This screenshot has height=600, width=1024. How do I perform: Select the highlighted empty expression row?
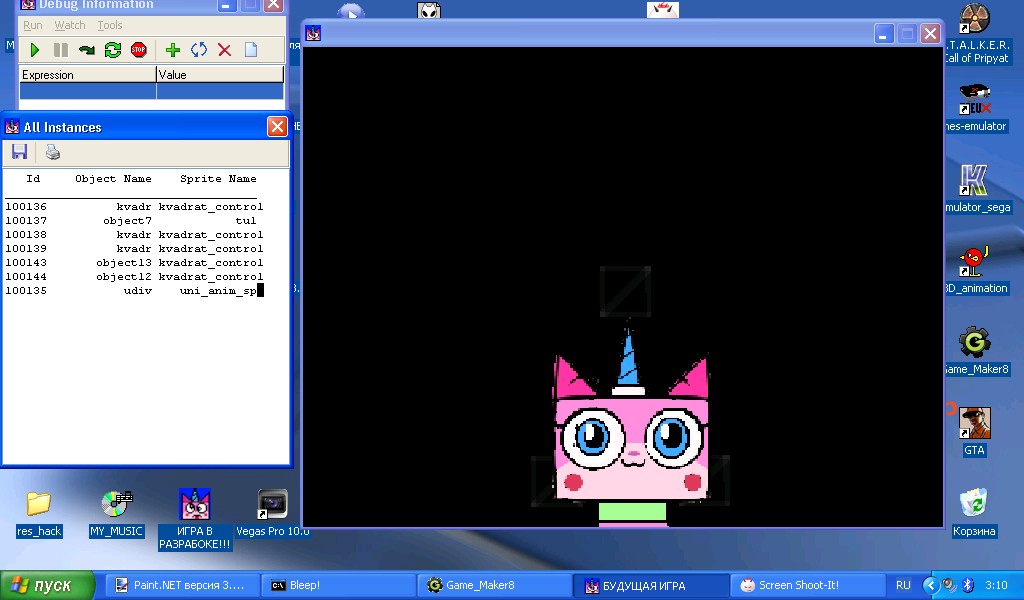(152, 91)
